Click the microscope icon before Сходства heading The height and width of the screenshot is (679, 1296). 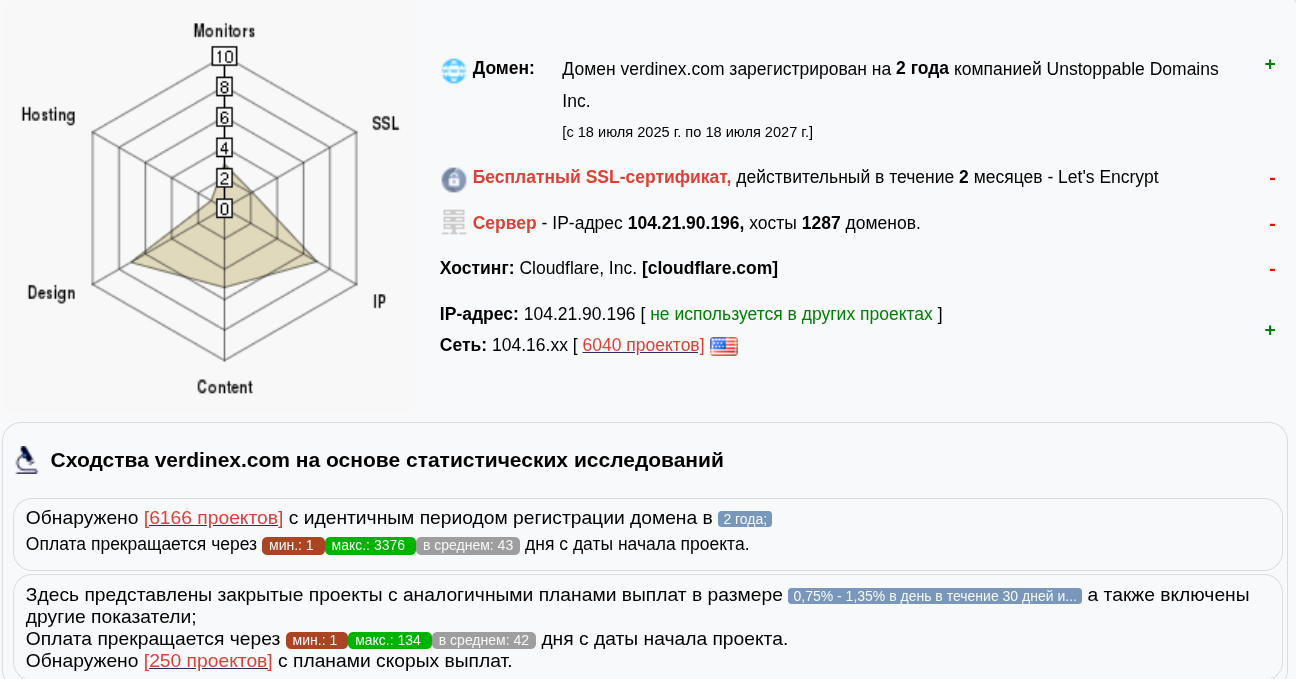tap(27, 460)
